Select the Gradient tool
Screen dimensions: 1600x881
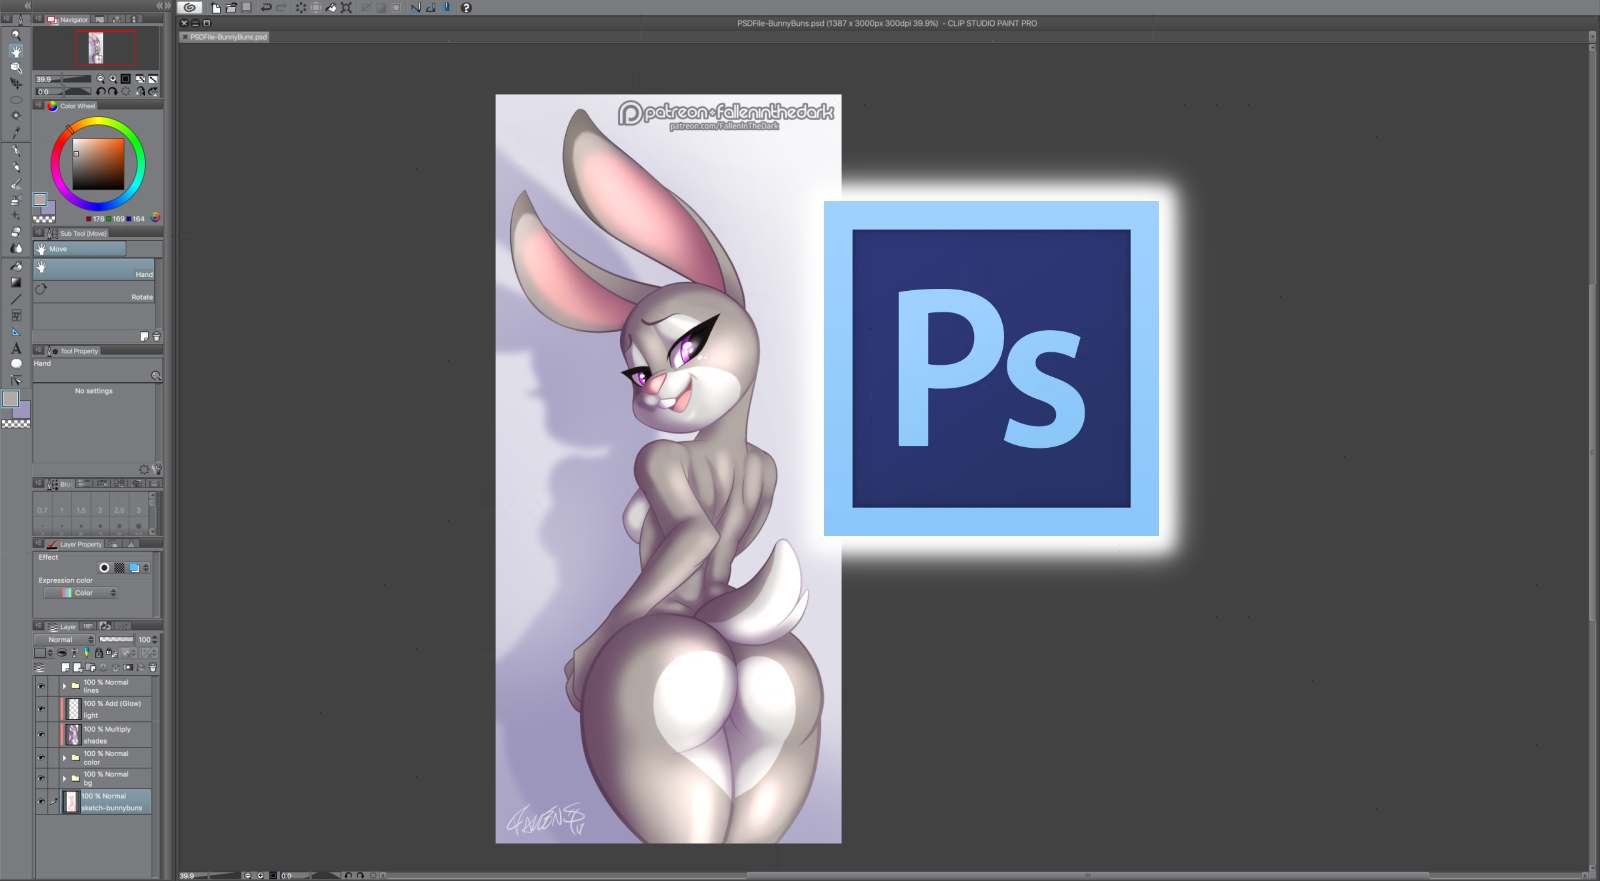point(16,282)
